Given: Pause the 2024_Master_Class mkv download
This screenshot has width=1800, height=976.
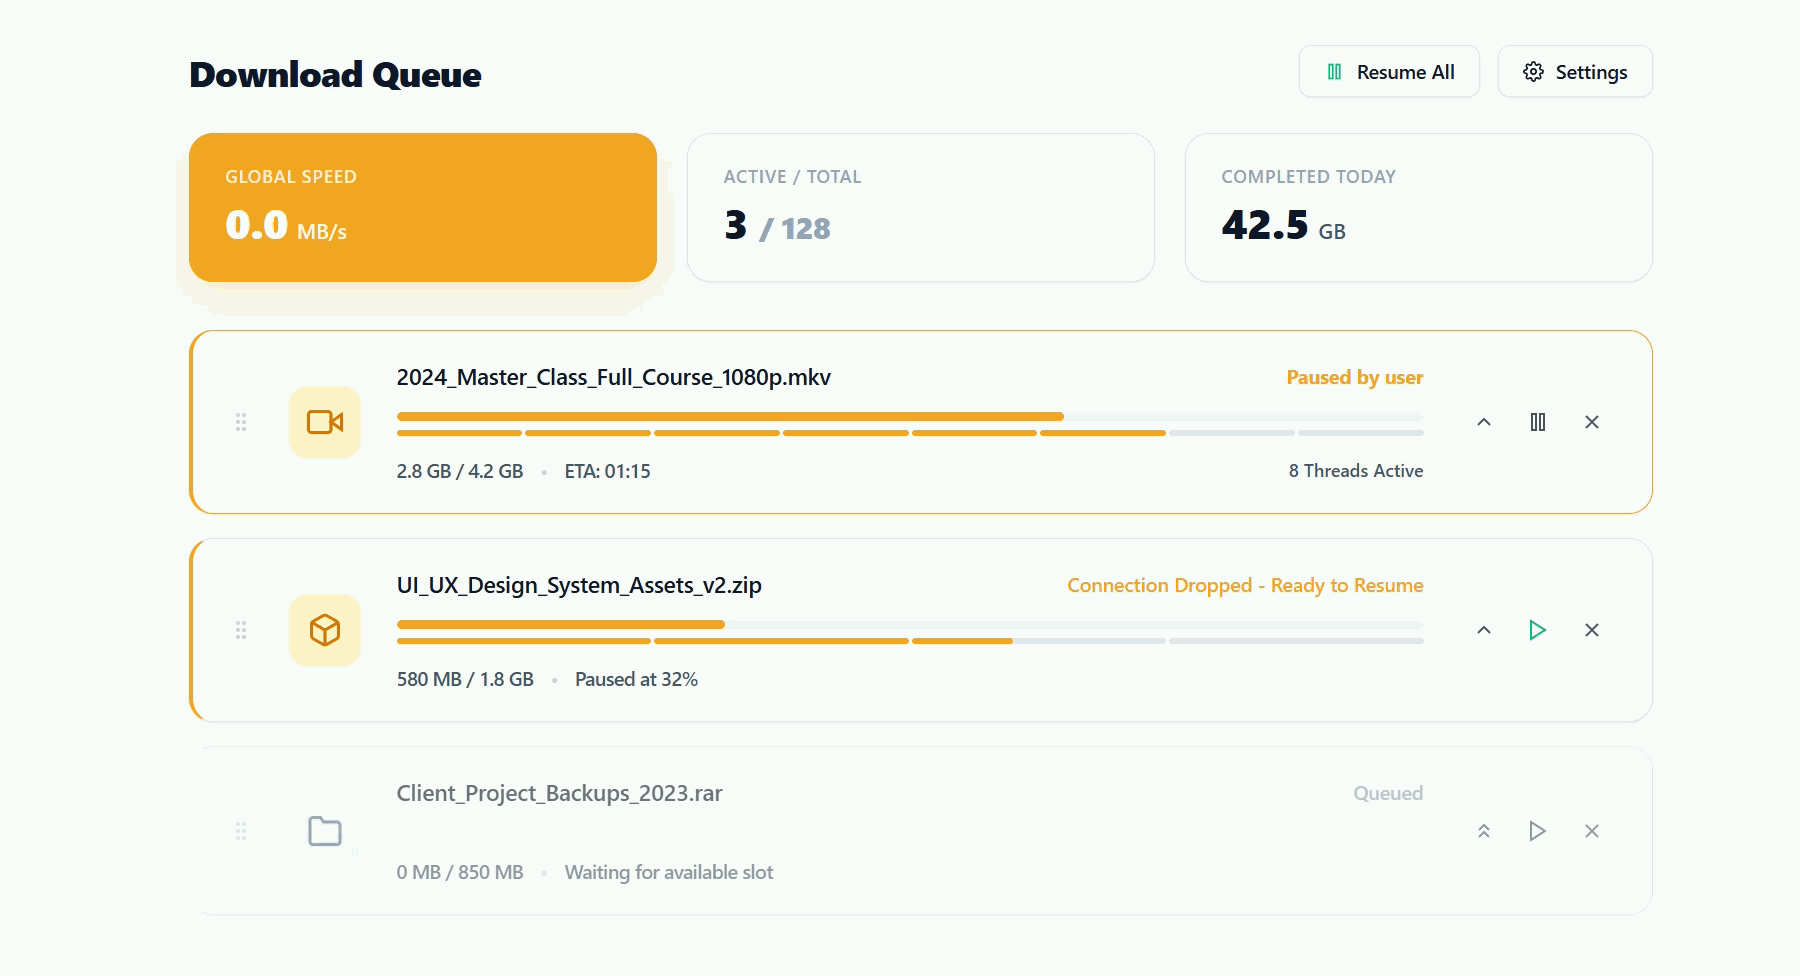Looking at the screenshot, I should [1537, 422].
